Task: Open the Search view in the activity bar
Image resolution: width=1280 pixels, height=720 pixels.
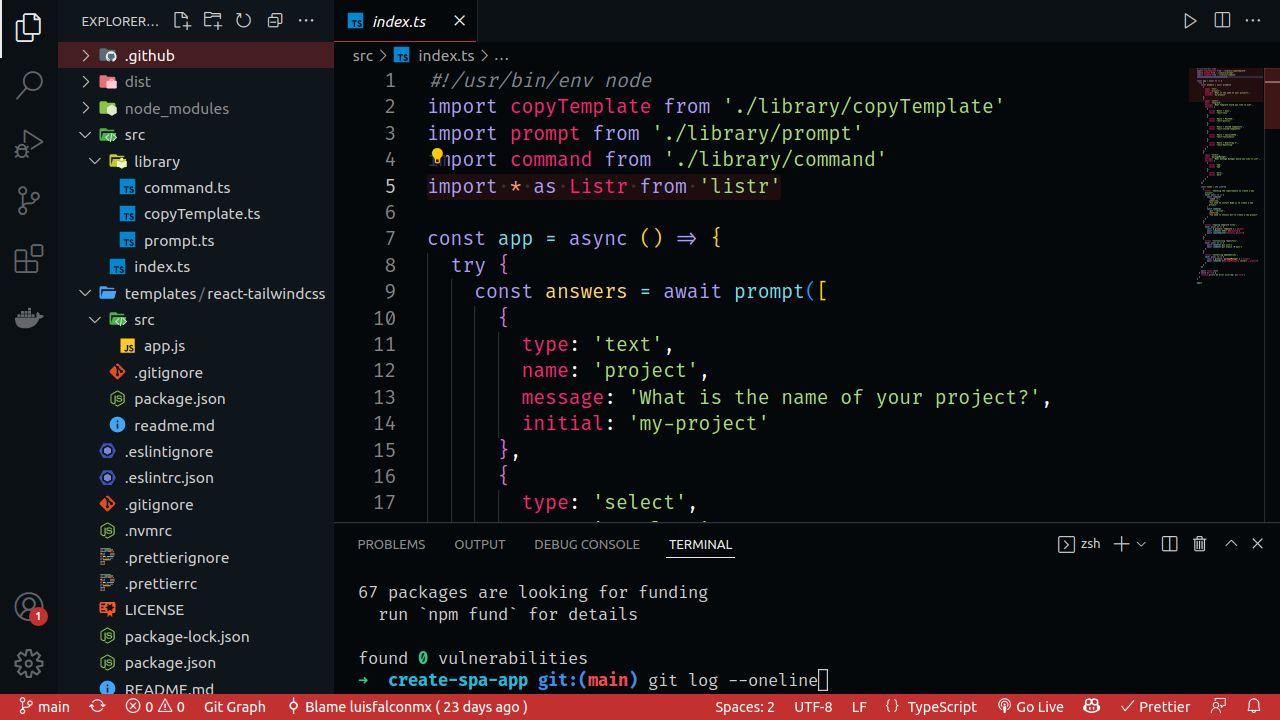Action: pos(28,85)
